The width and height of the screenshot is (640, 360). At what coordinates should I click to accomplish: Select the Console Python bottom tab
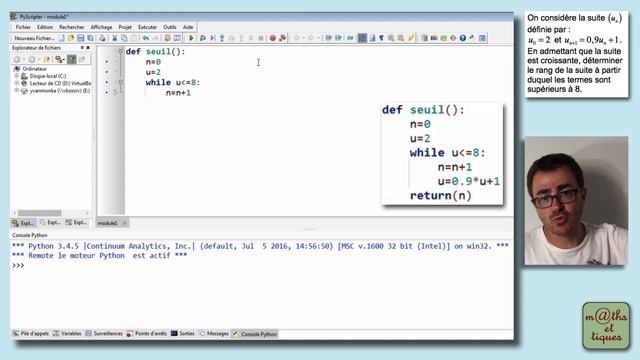(255, 334)
